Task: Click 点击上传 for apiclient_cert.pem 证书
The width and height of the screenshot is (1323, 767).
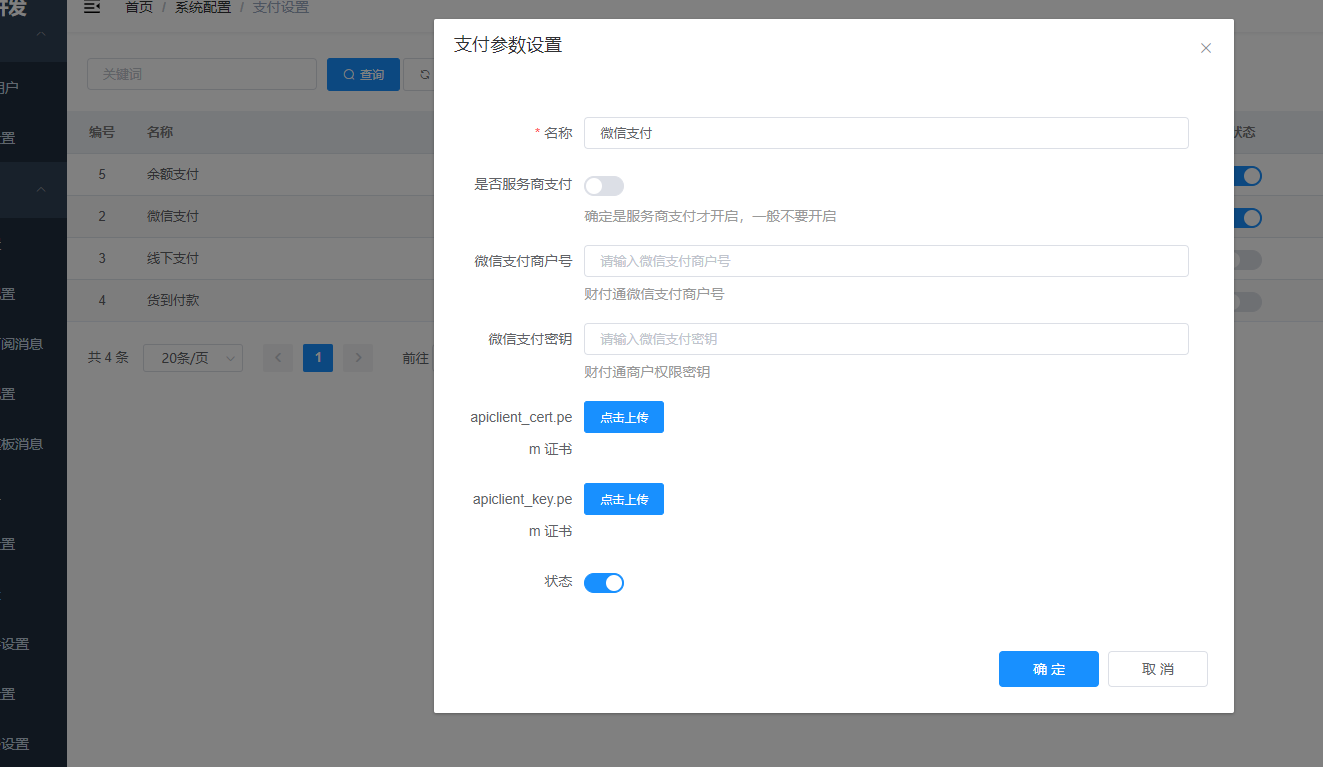Action: [624, 417]
